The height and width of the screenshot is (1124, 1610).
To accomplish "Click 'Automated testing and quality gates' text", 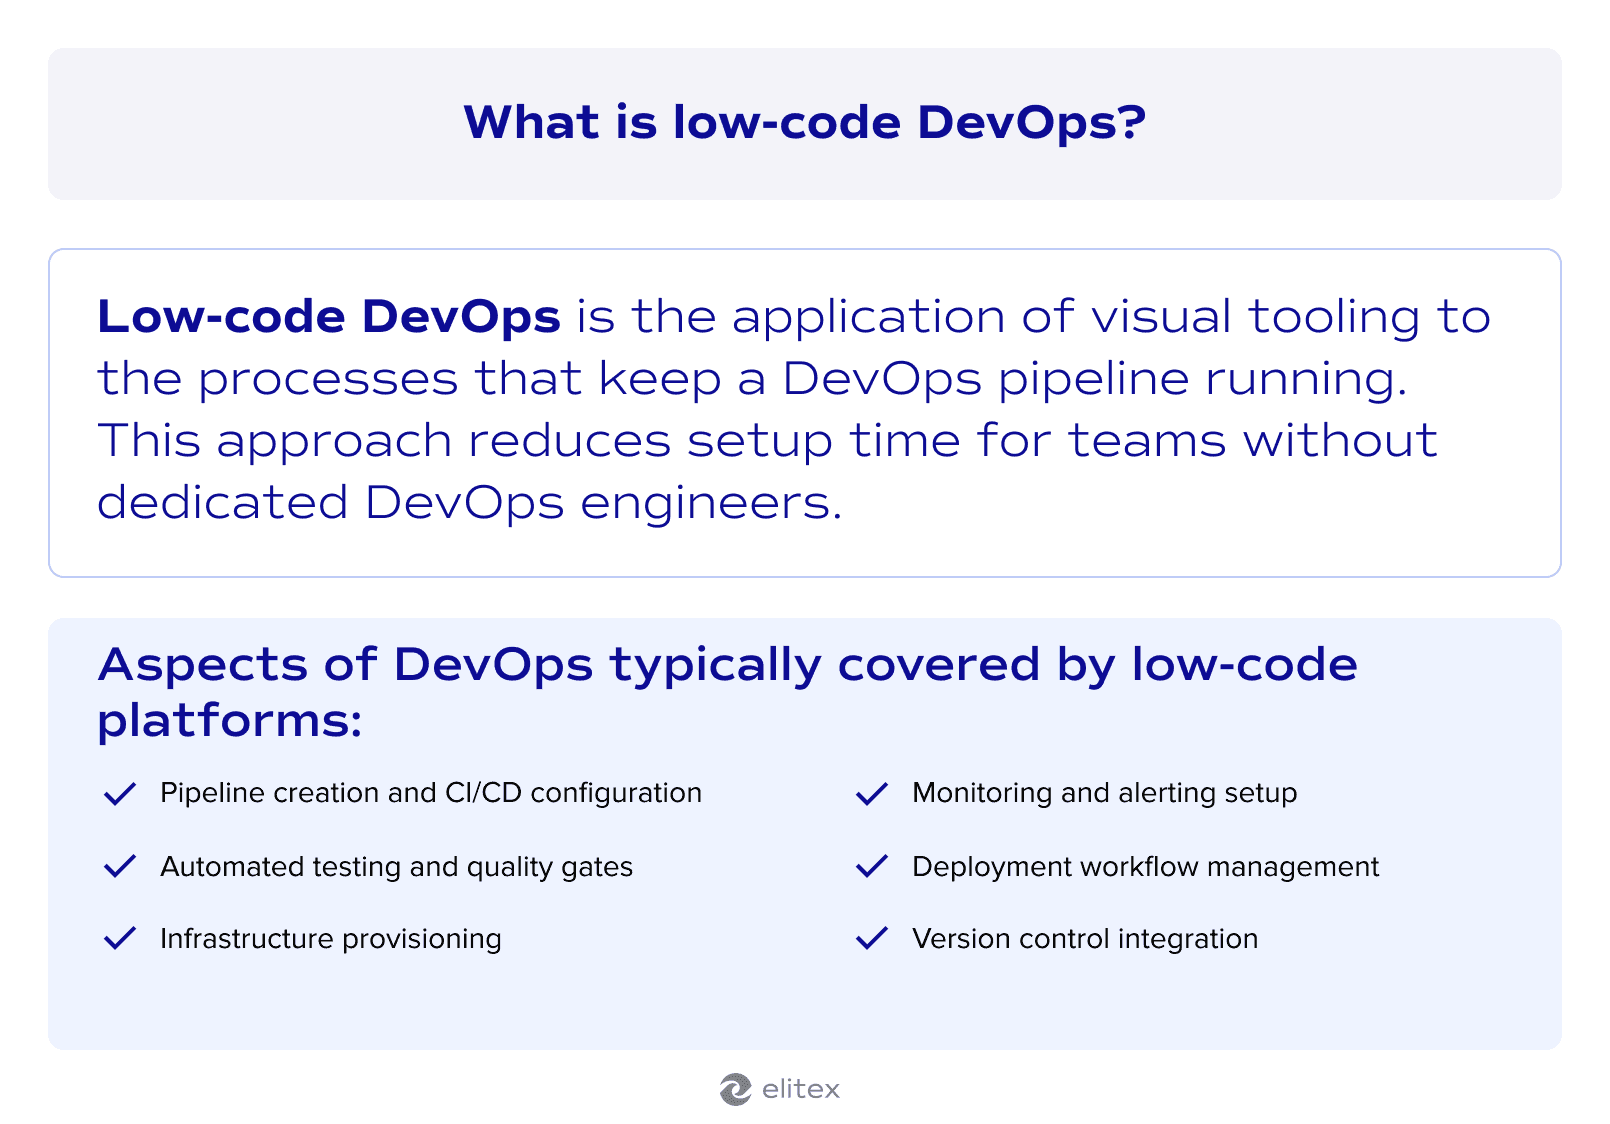I will coord(396,866).
